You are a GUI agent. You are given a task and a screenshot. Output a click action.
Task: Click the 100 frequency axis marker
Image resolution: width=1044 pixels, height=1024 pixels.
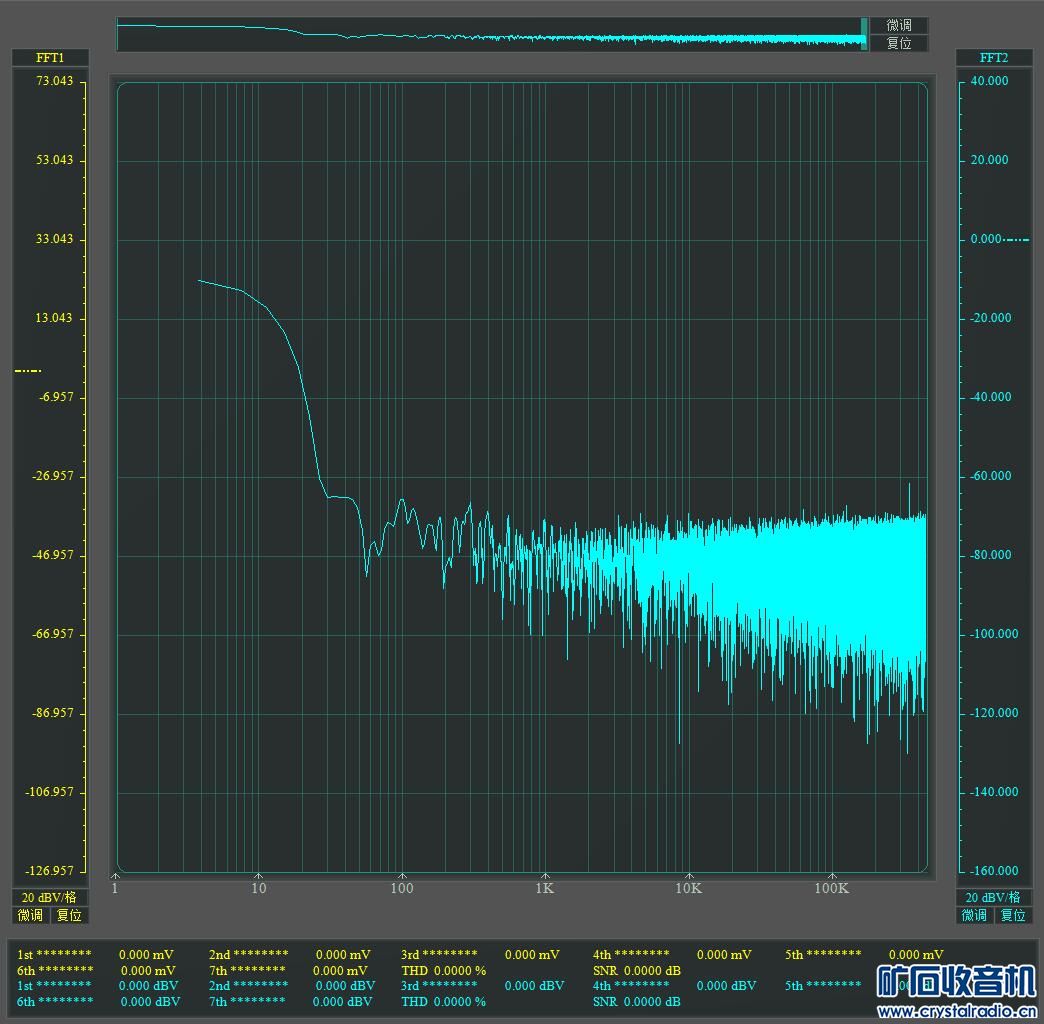pyautogui.click(x=402, y=888)
